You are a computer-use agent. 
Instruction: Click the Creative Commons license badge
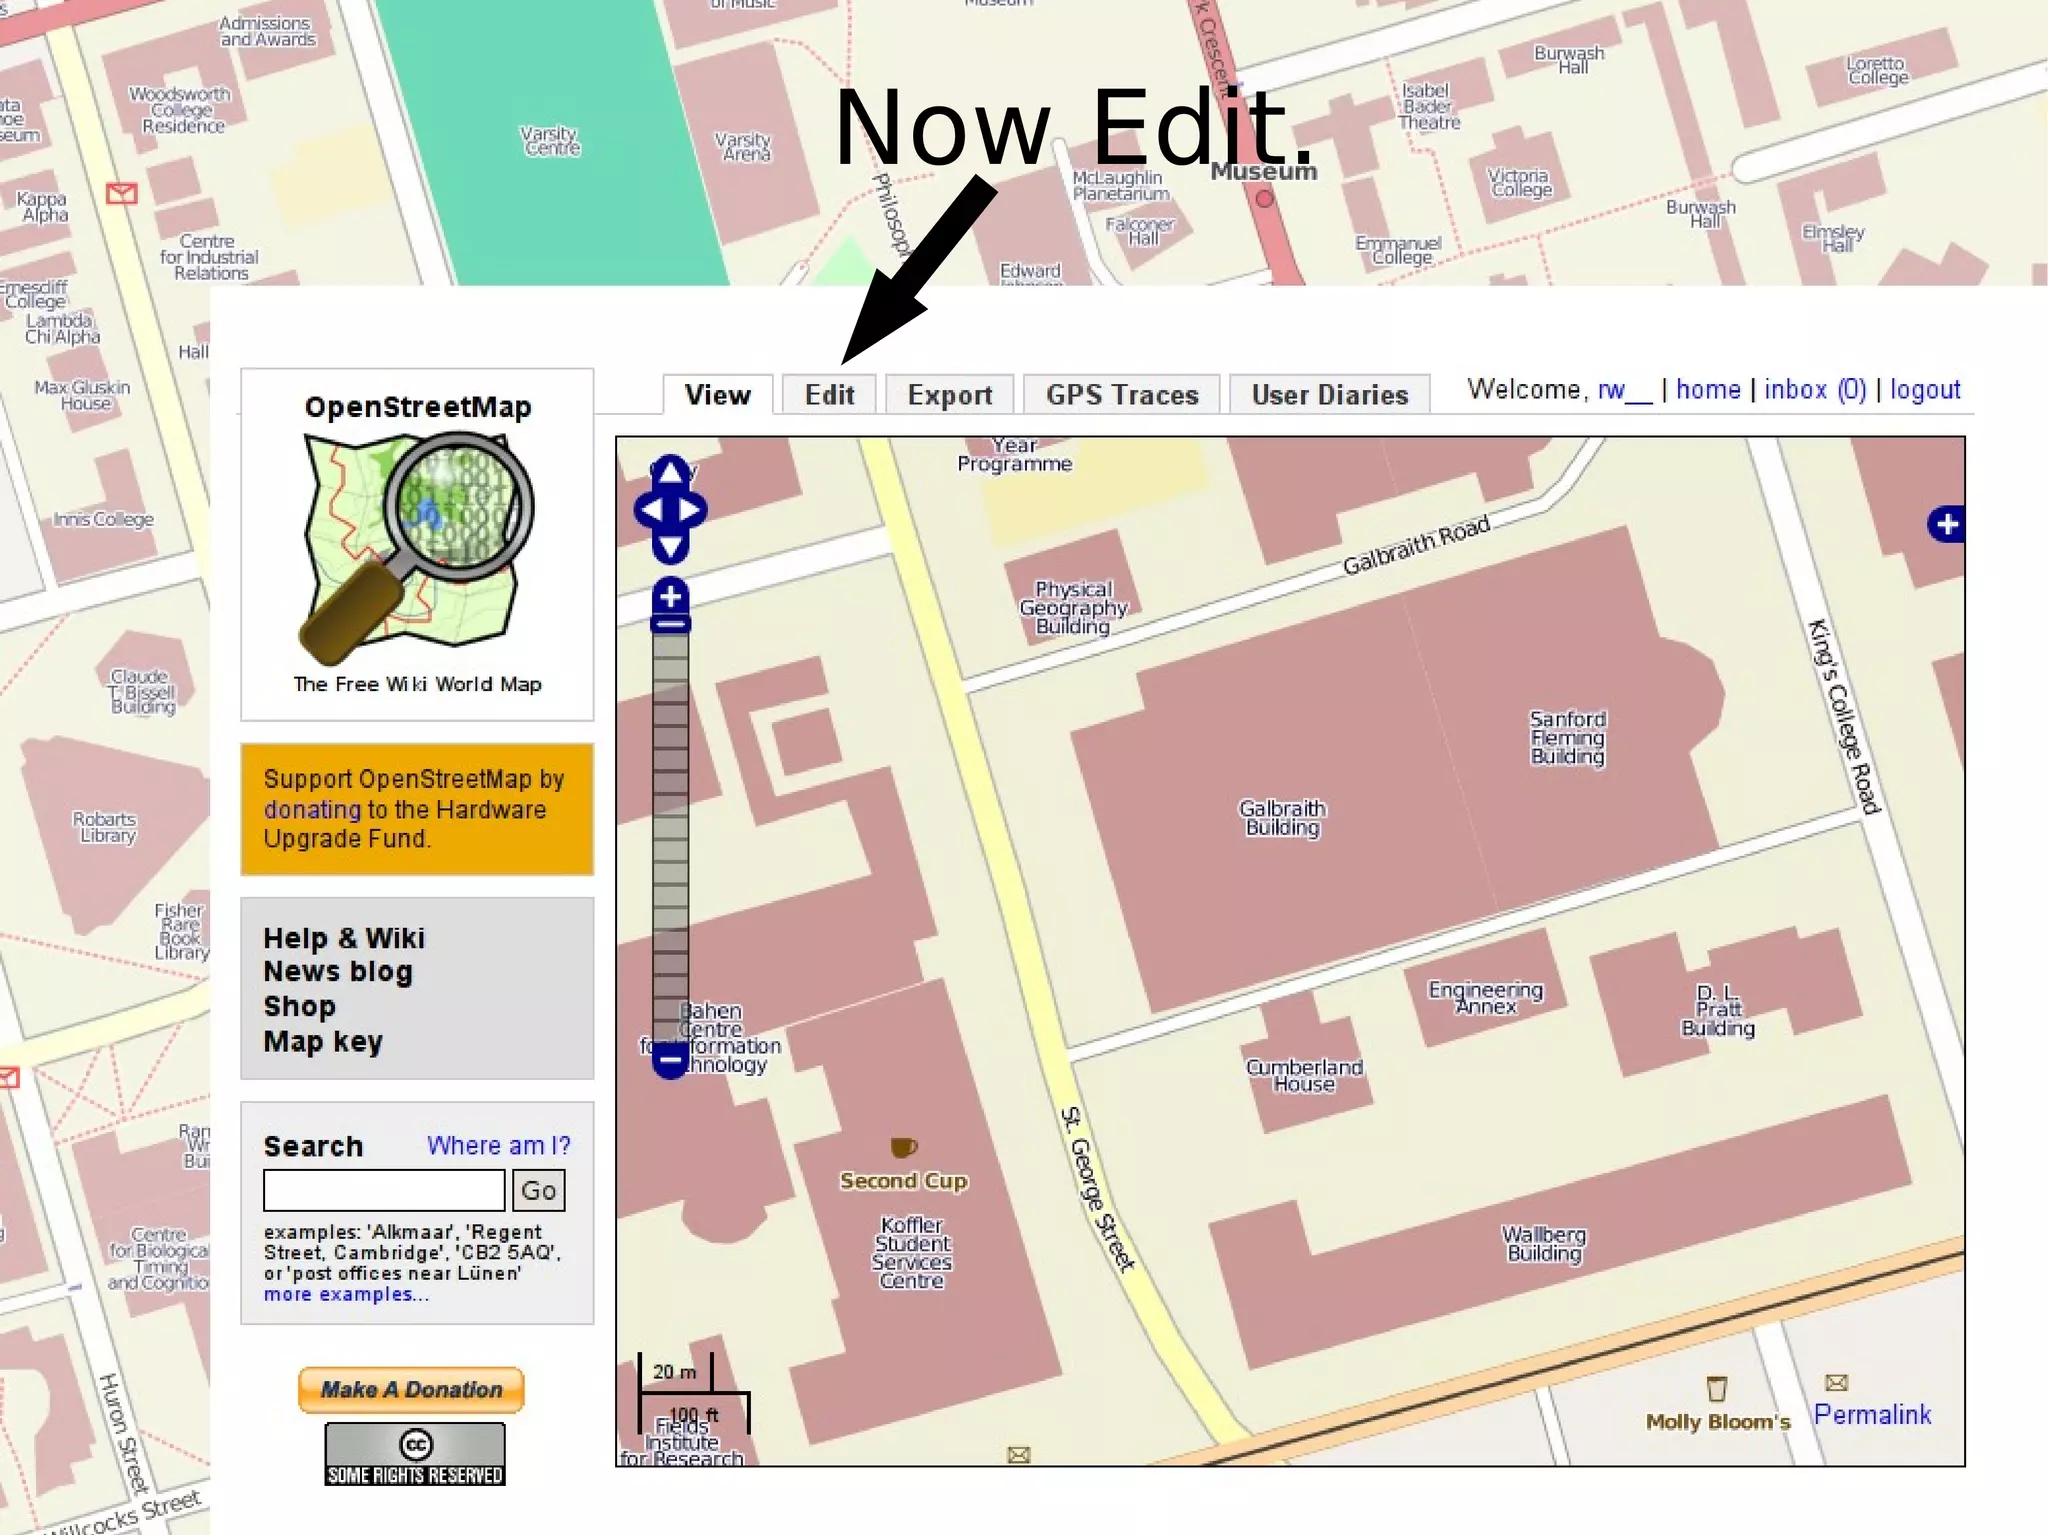pos(415,1454)
